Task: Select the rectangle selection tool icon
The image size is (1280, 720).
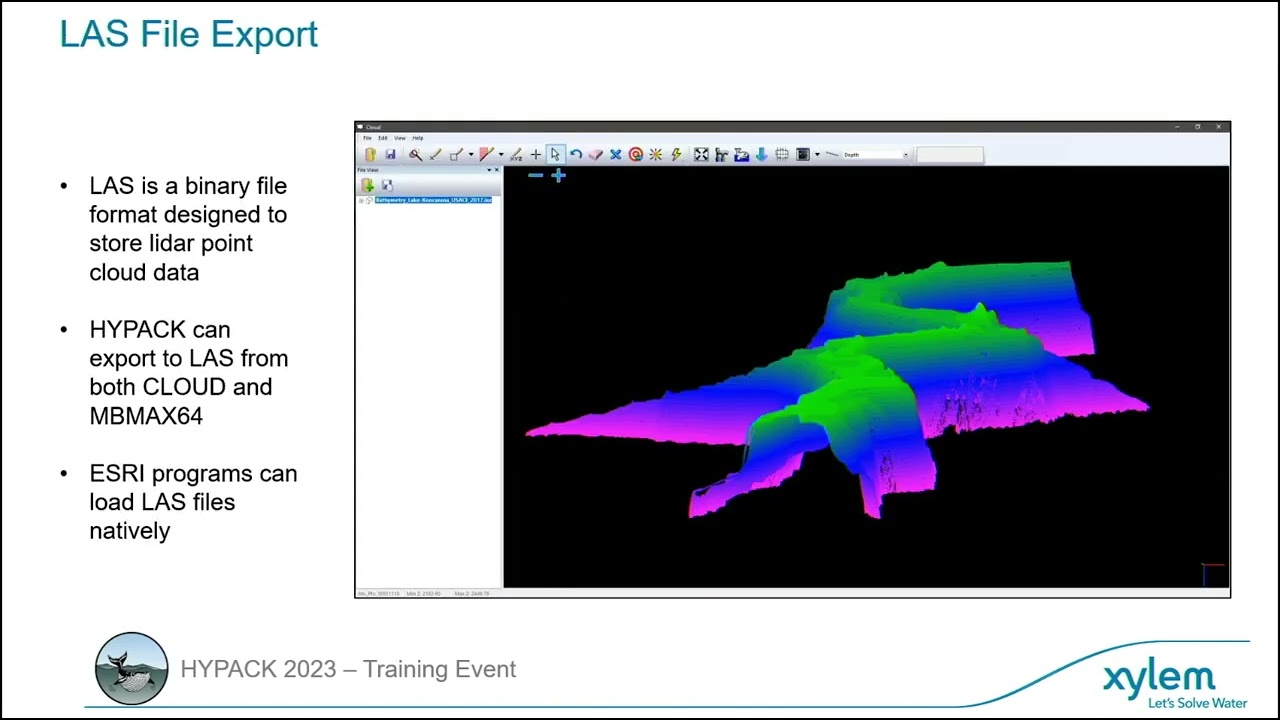Action: [x=455, y=154]
